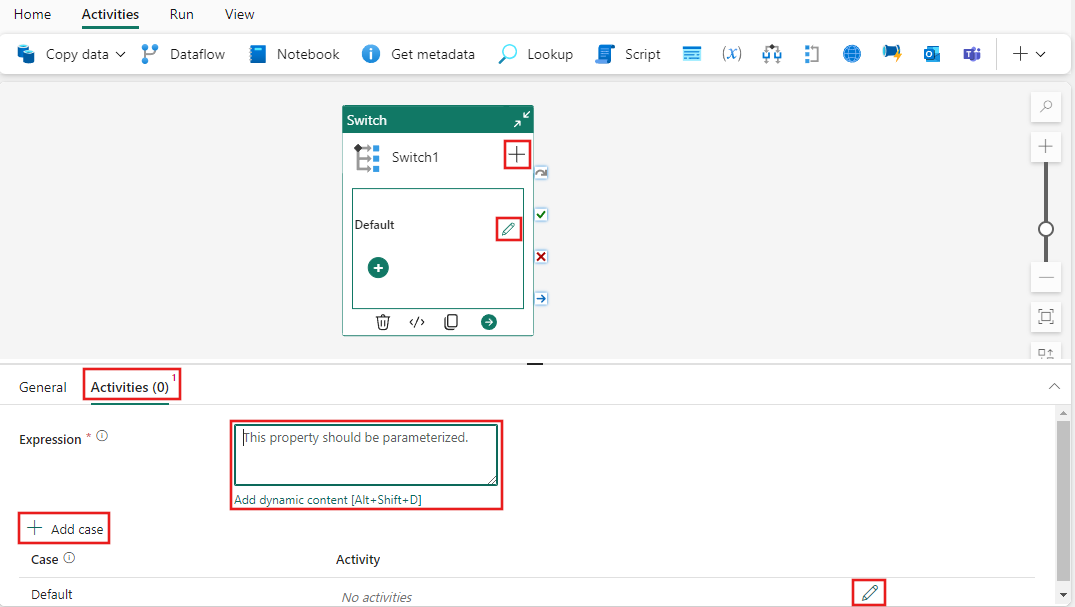Image resolution: width=1075 pixels, height=607 pixels.
Task: Collapse the properties pane with the chevron
Action: (x=1054, y=385)
